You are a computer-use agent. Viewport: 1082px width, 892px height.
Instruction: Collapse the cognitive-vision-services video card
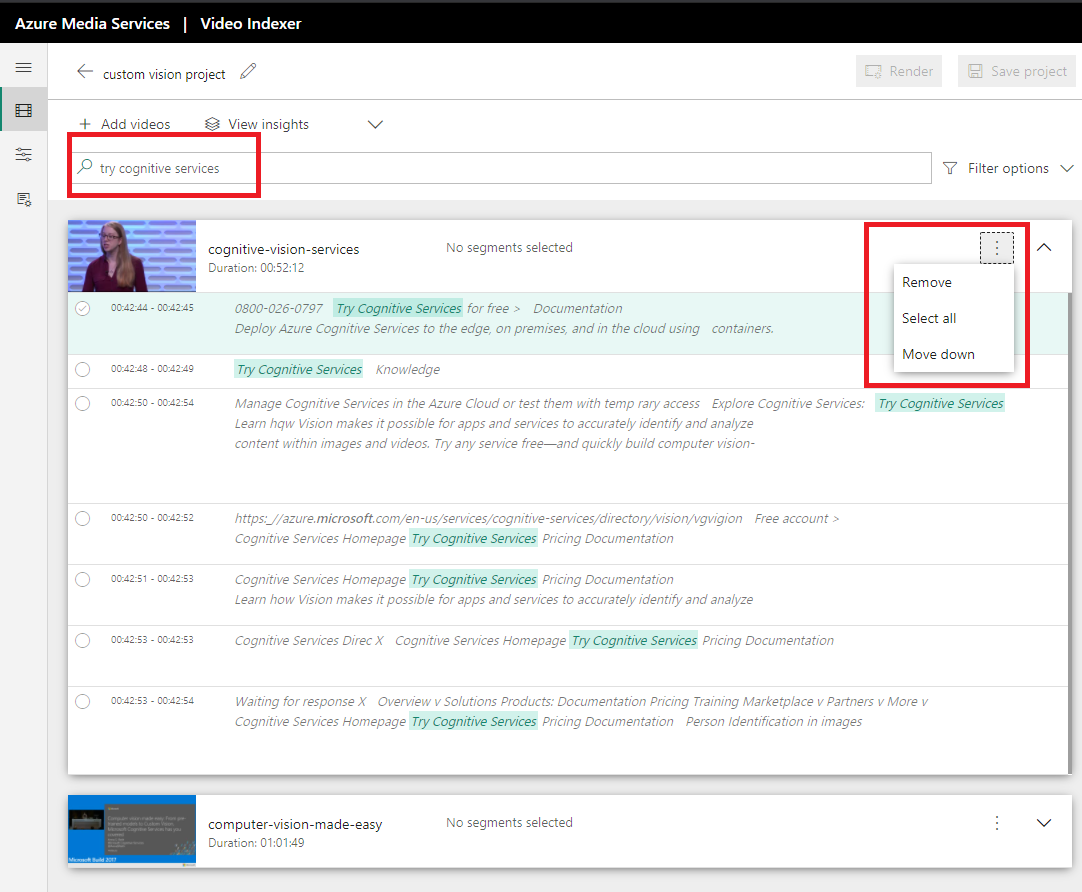click(1044, 247)
